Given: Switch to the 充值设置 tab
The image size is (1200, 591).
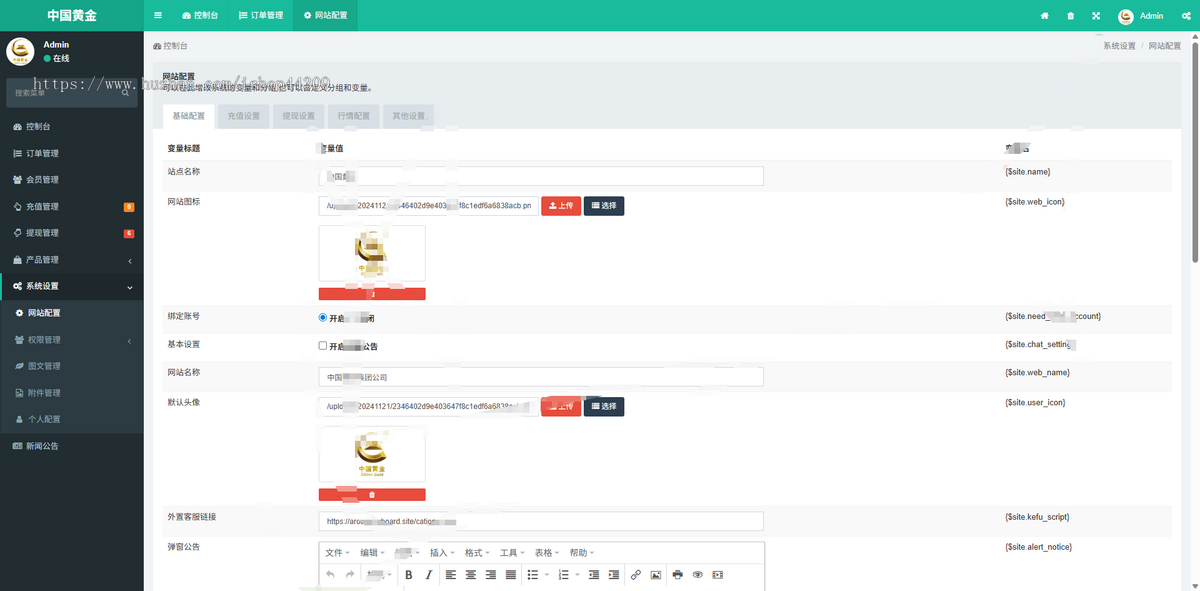Looking at the screenshot, I should 243,116.
